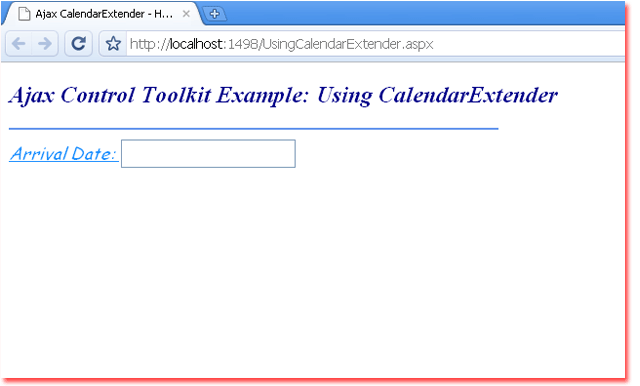
Task: Click the address bar URL field
Action: [x=376, y=43]
